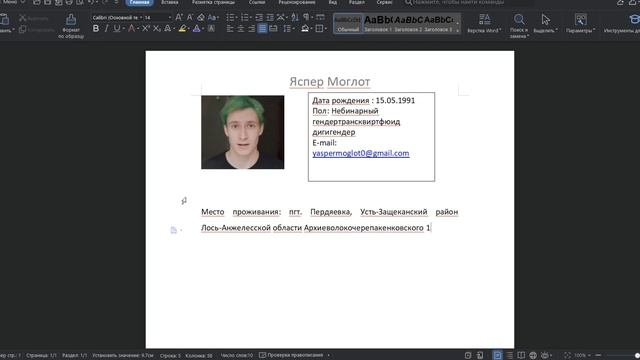Toggle bold formatting
The height and width of the screenshot is (360, 640).
[x=96, y=29]
